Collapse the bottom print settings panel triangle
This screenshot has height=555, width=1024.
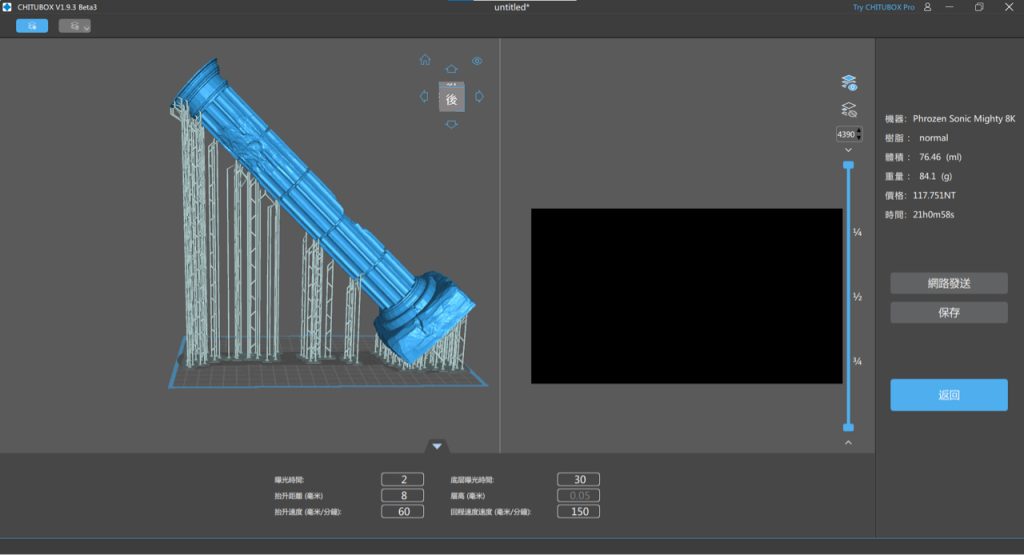click(437, 446)
